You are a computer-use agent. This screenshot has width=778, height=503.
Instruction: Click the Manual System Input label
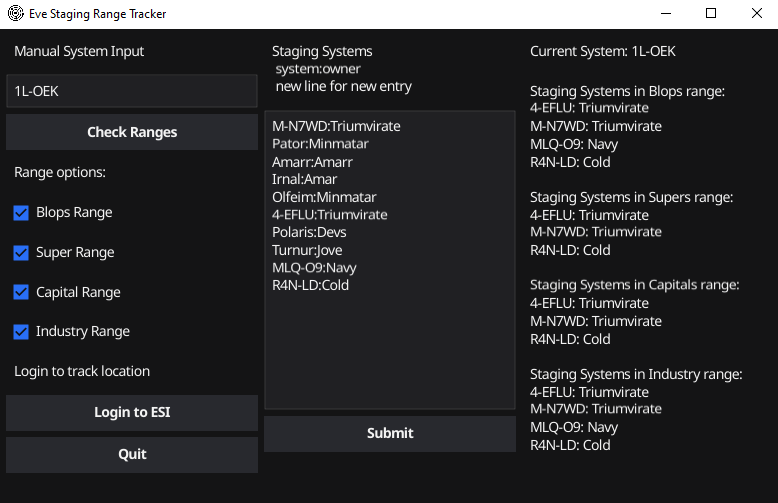click(x=79, y=51)
